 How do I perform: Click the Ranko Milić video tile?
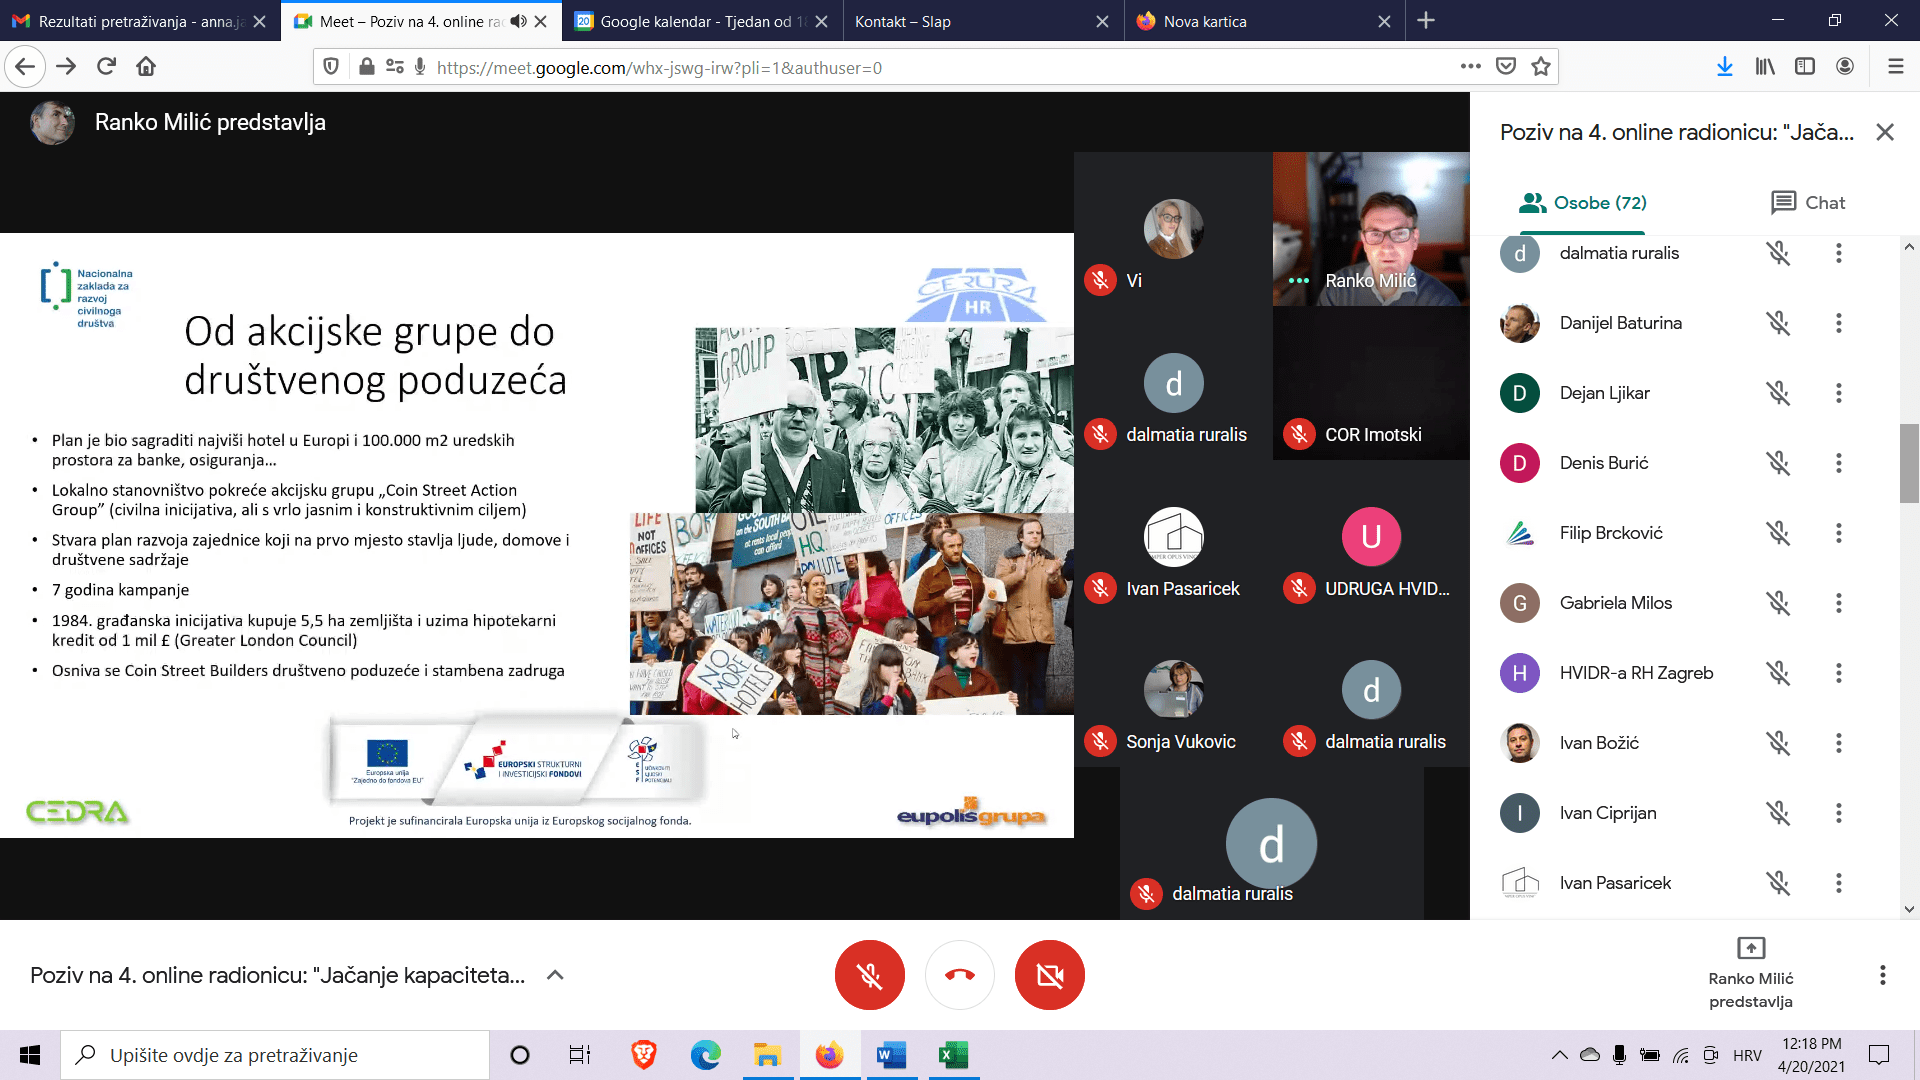(1370, 228)
